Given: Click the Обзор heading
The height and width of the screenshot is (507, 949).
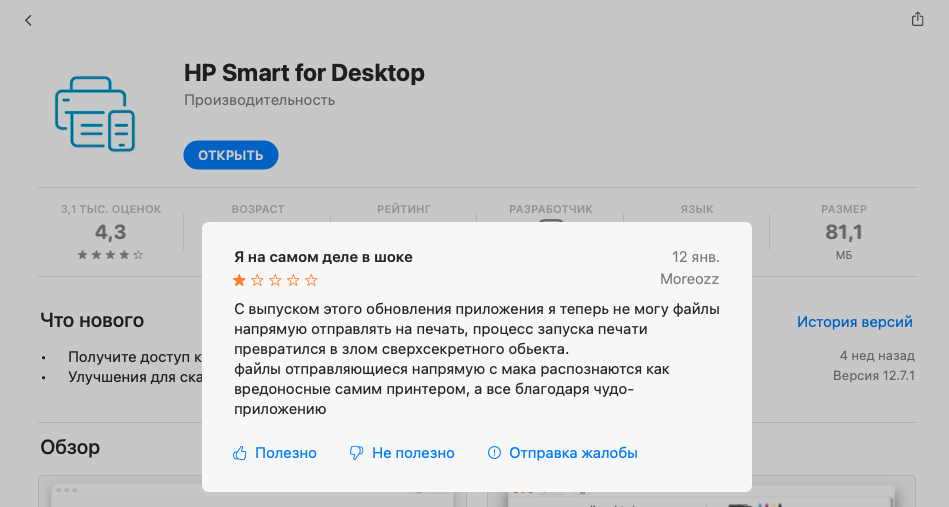Looking at the screenshot, I should [70, 447].
